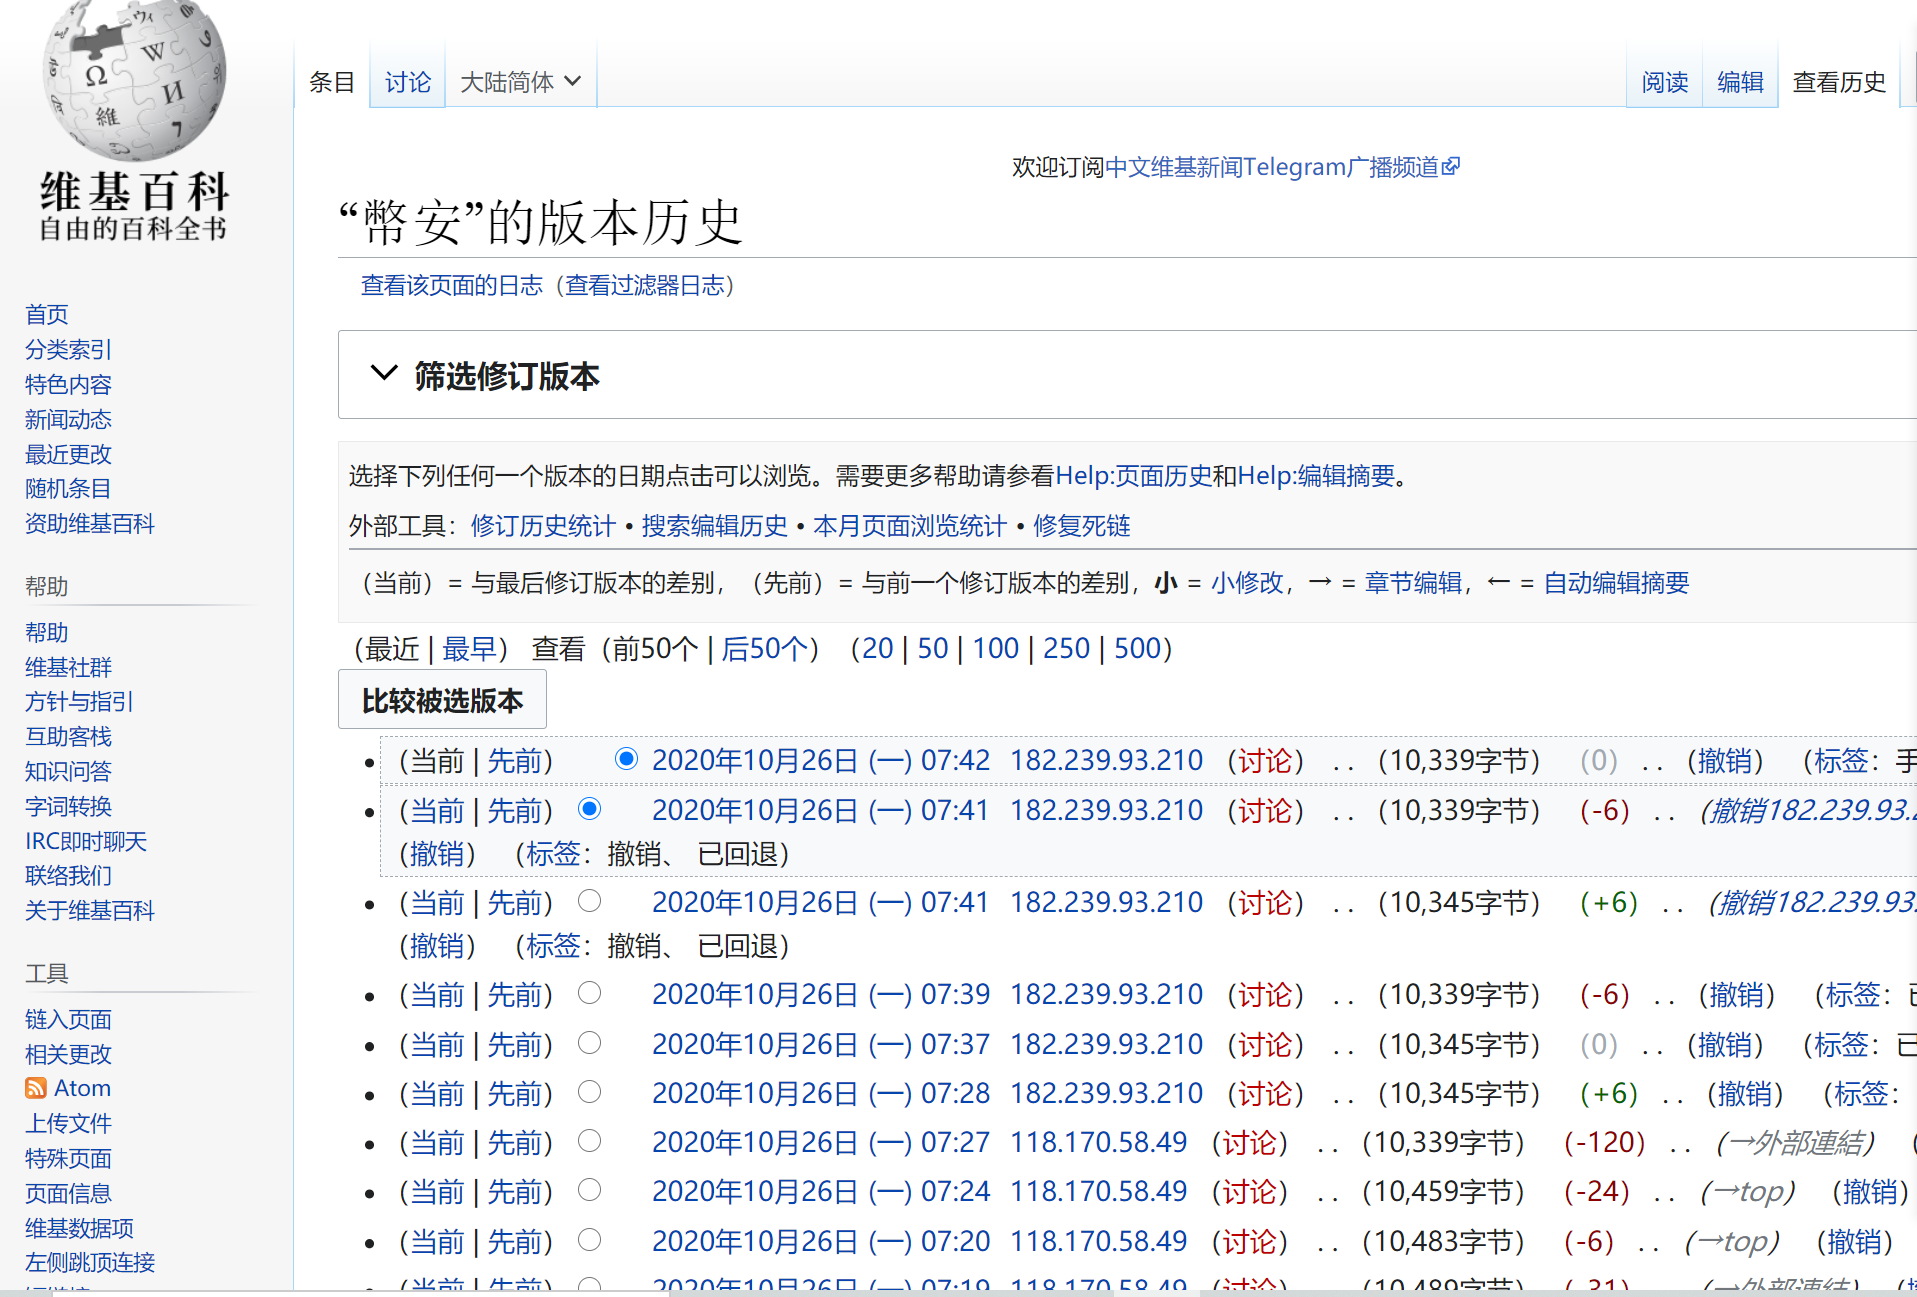1917x1297 pixels.
Task: Open 页面信息 in sidebar
Action: pyautogui.click(x=68, y=1193)
